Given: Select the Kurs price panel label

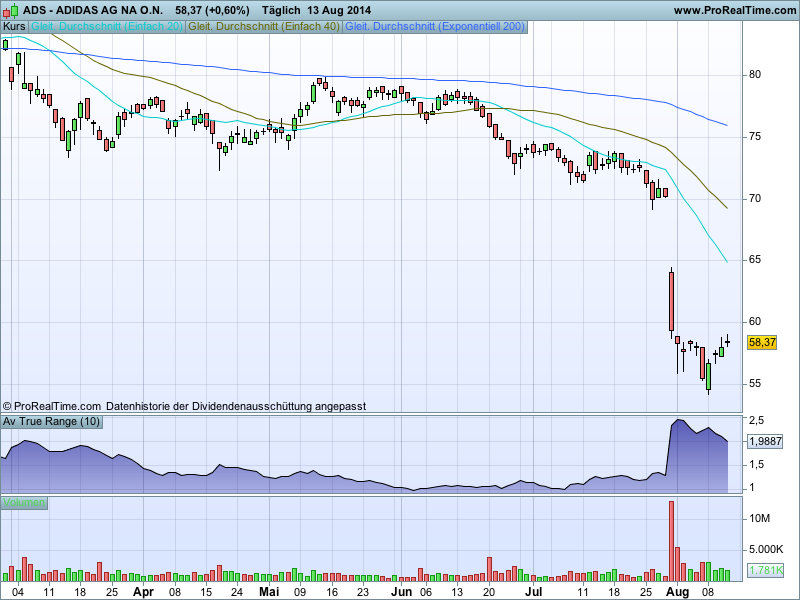Looking at the screenshot, I should pos(15,27).
